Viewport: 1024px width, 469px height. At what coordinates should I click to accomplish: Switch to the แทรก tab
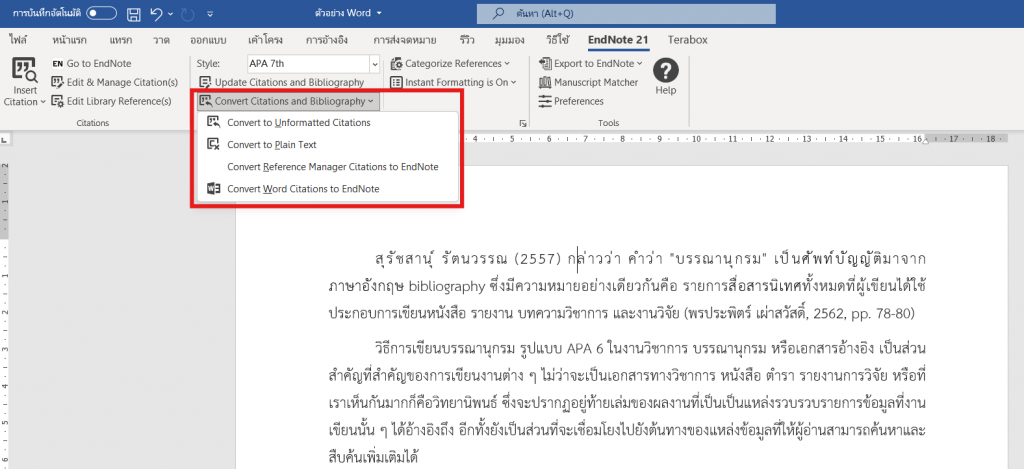[x=120, y=40]
